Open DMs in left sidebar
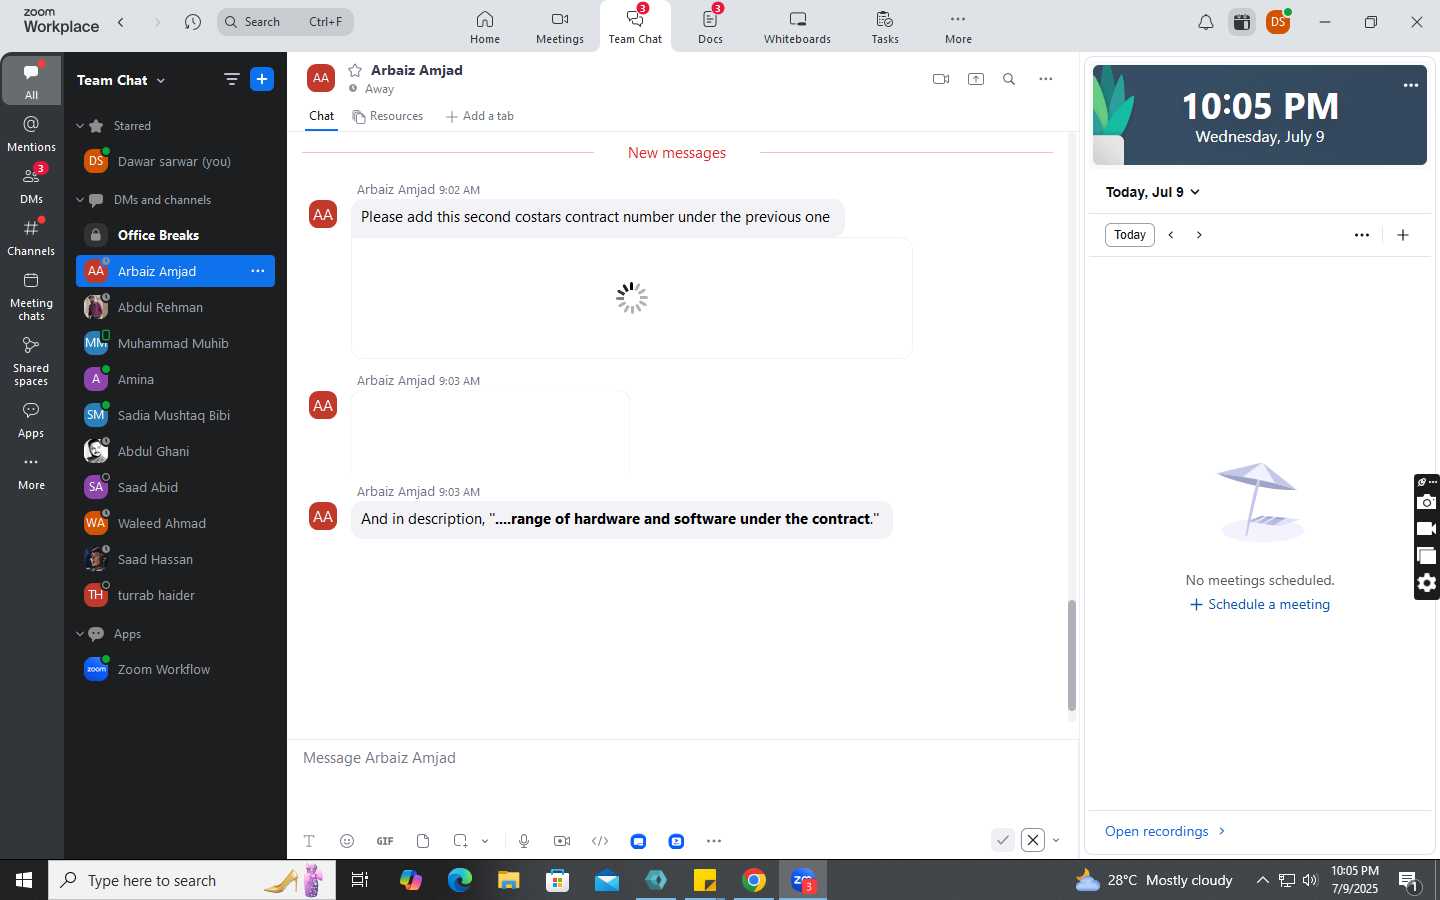 click(x=31, y=185)
